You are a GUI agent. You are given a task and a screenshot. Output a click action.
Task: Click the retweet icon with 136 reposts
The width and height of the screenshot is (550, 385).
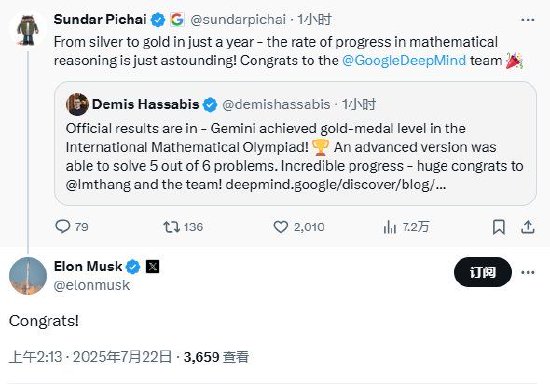pyautogui.click(x=172, y=227)
